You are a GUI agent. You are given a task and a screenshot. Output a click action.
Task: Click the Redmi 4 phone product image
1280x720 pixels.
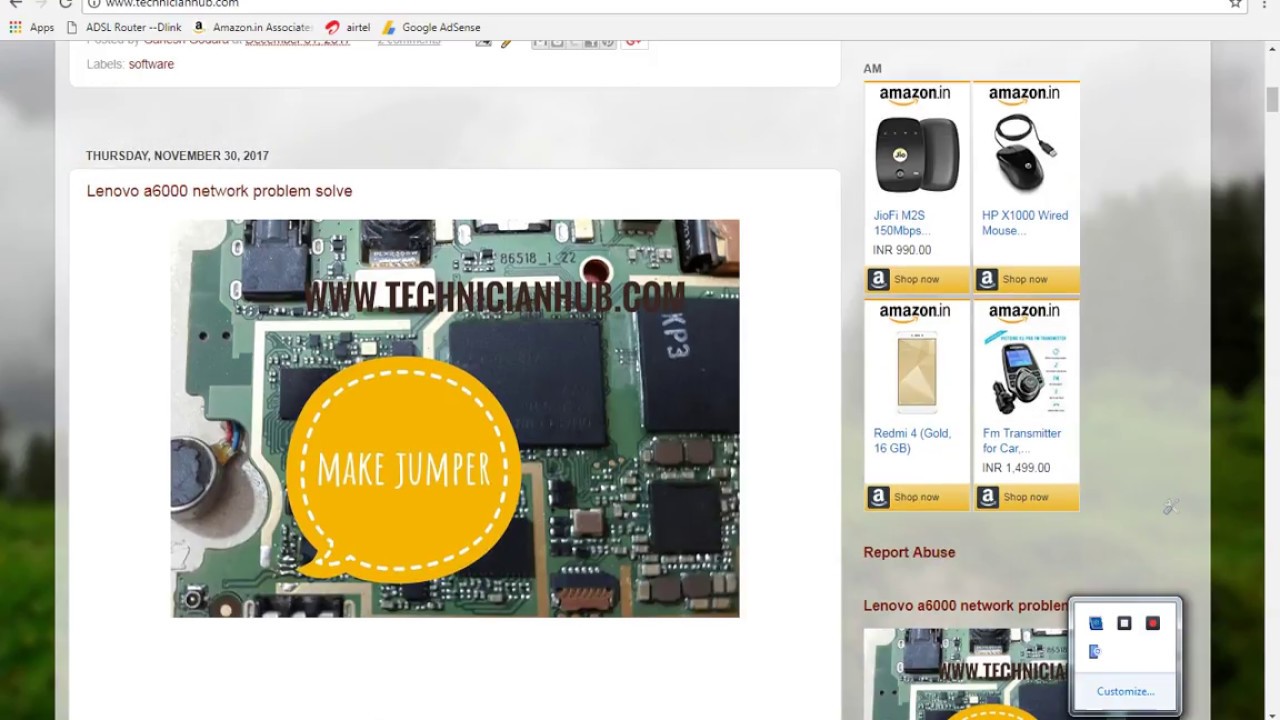pos(917,371)
